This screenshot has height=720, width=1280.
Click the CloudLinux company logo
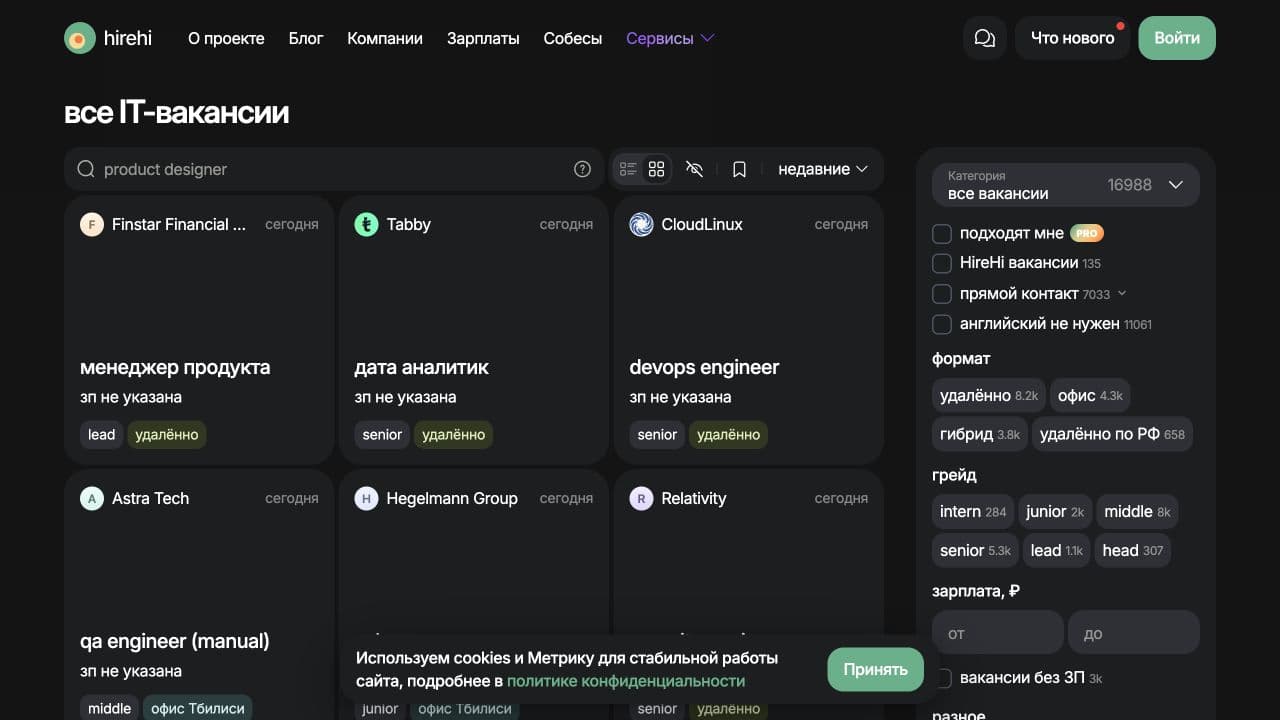tap(641, 224)
